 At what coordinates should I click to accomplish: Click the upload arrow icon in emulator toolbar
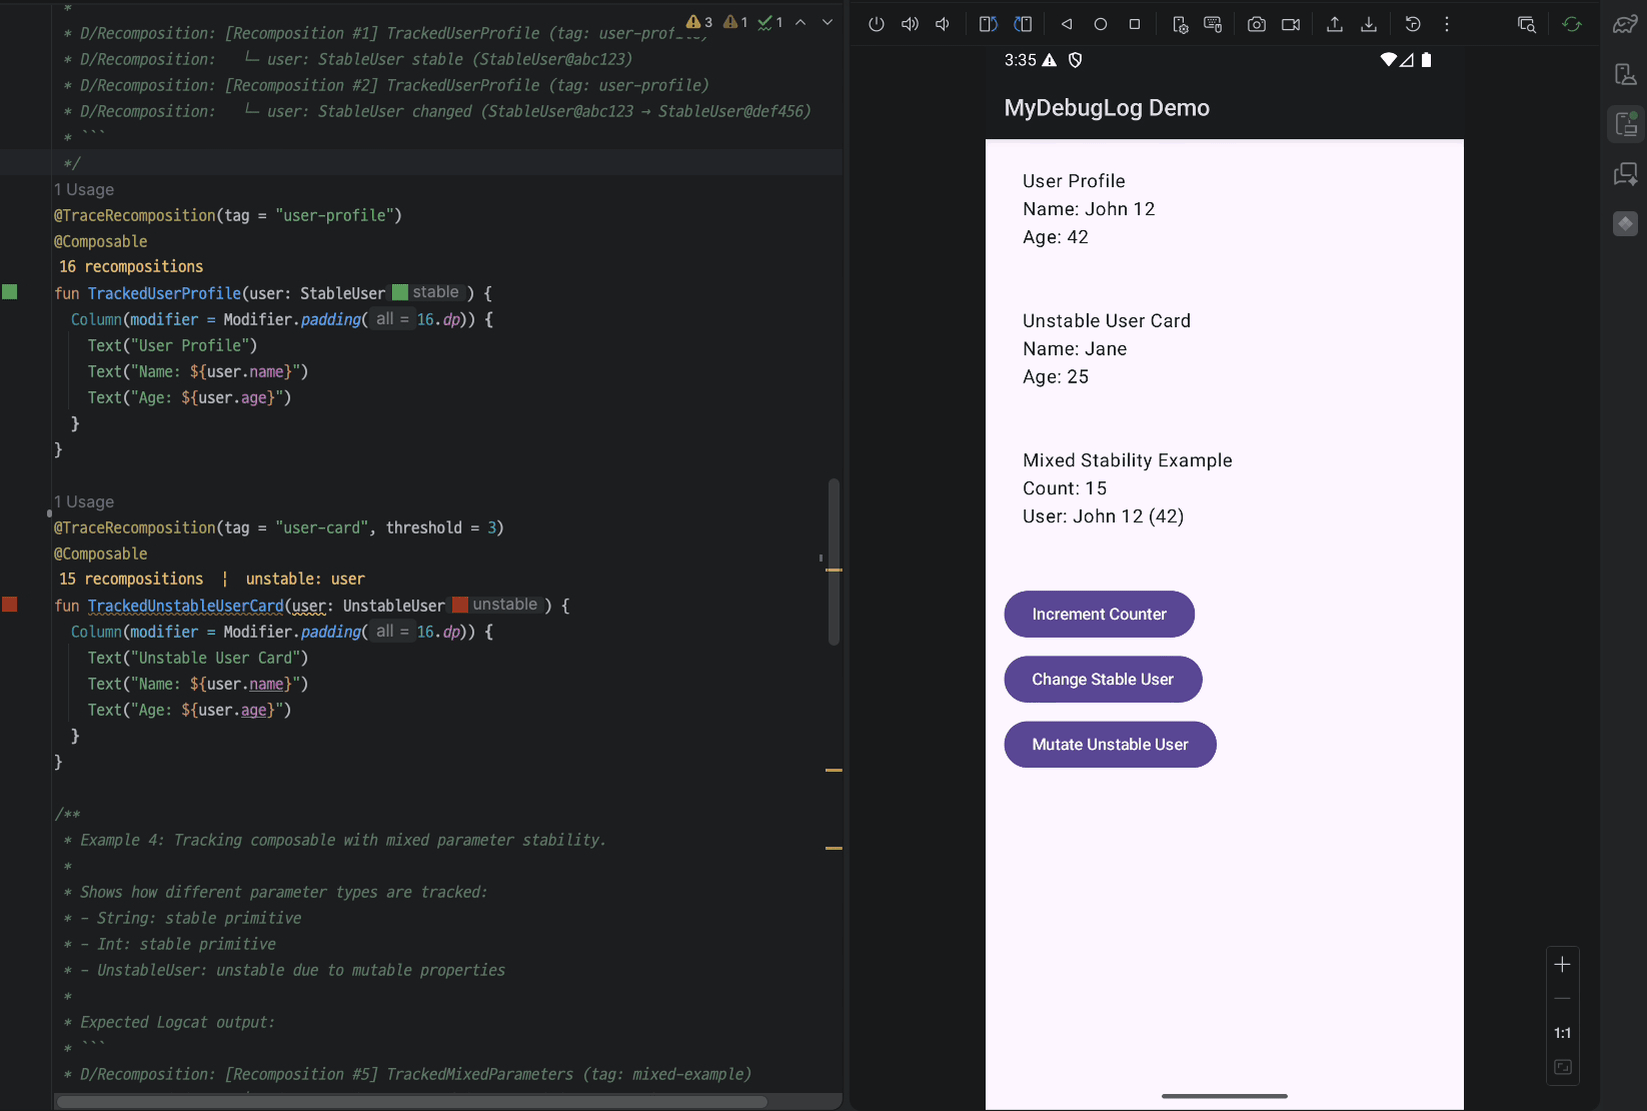[1335, 24]
